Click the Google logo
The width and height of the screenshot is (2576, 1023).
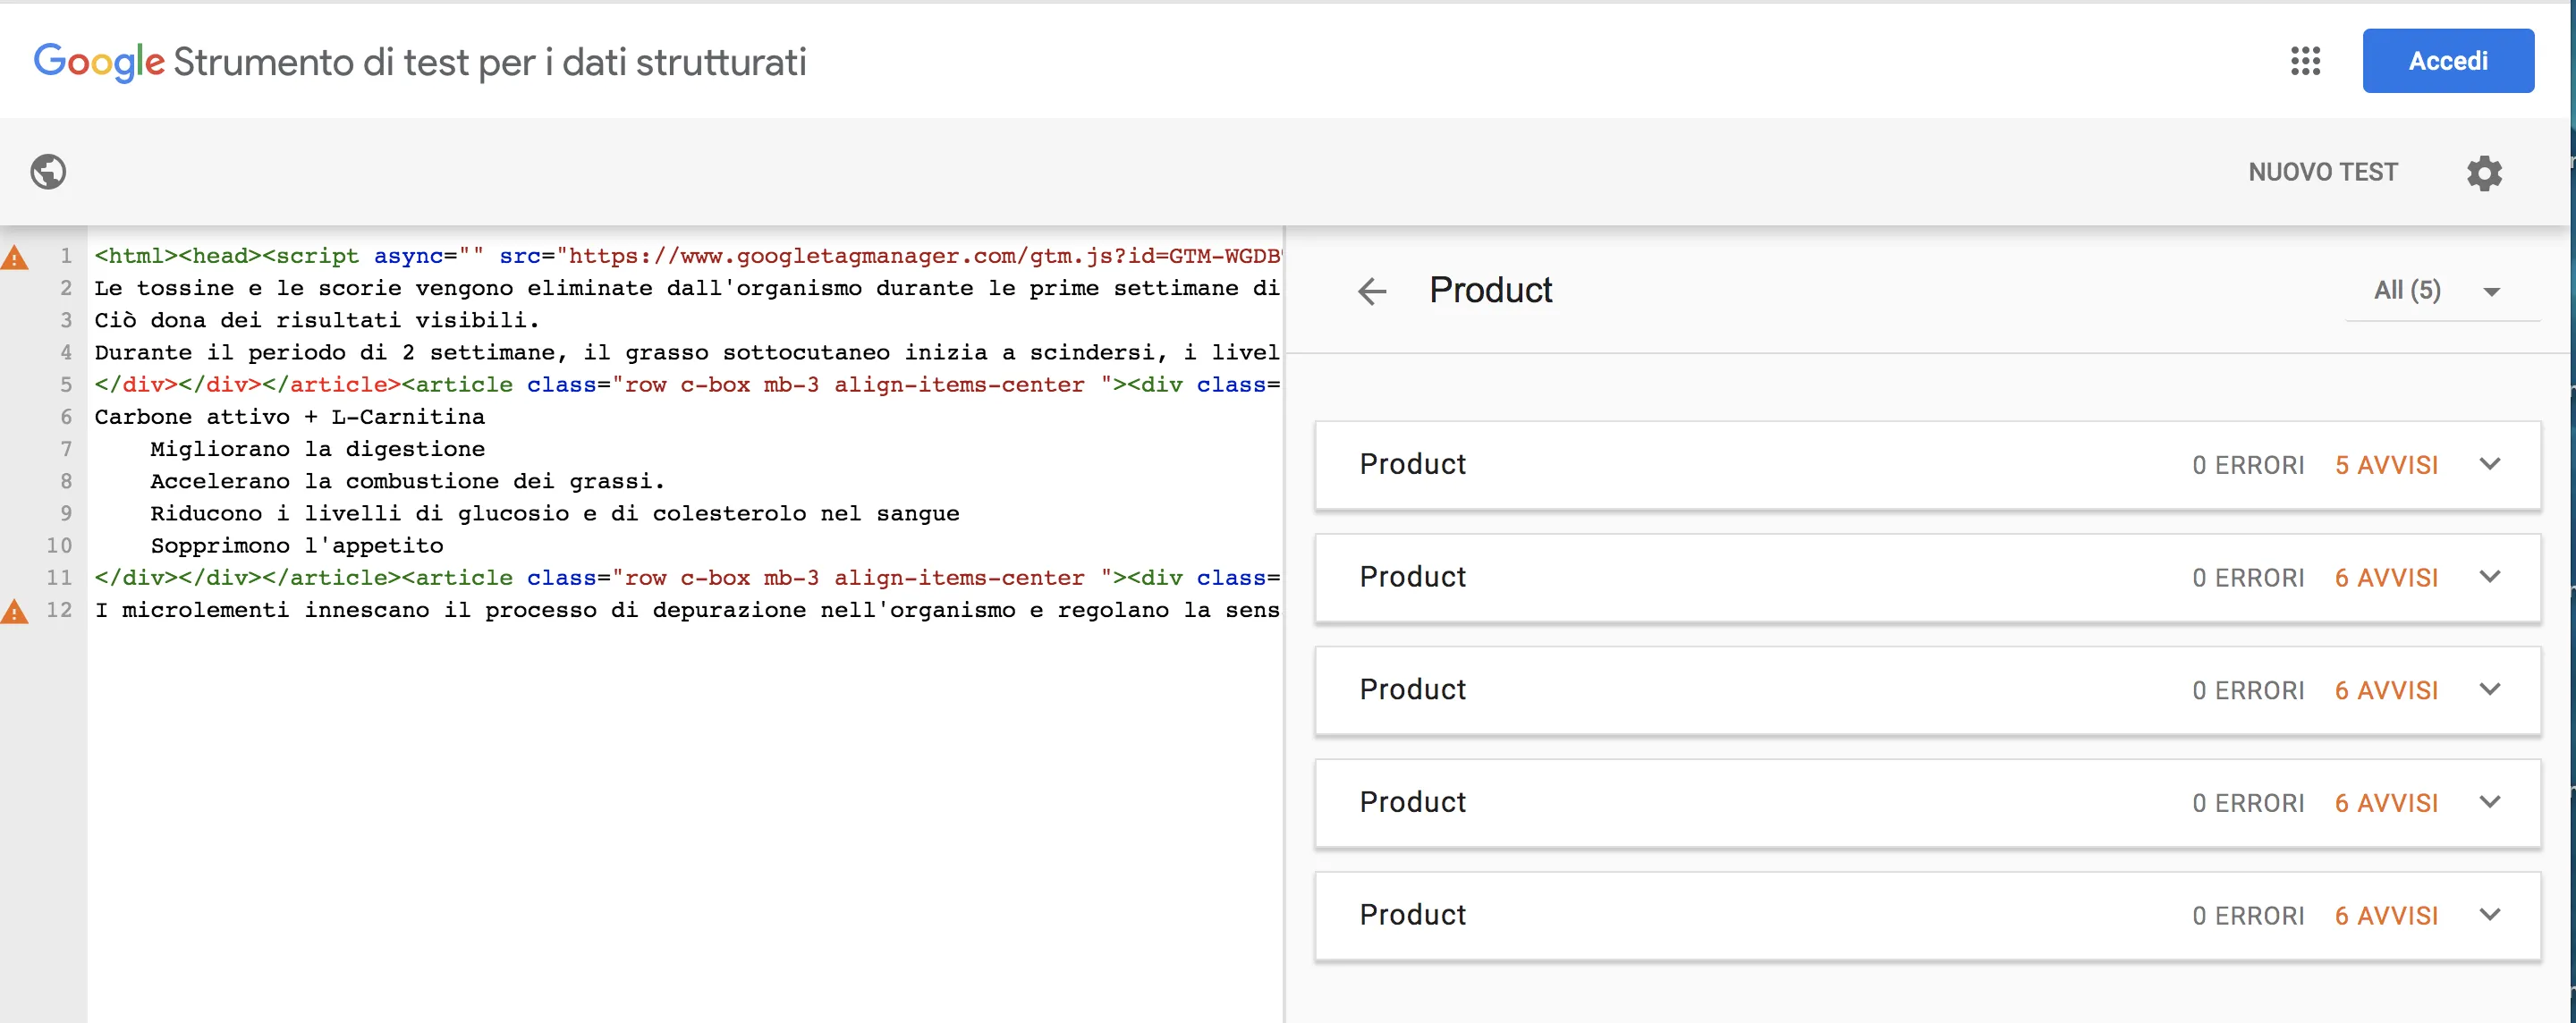point(98,62)
